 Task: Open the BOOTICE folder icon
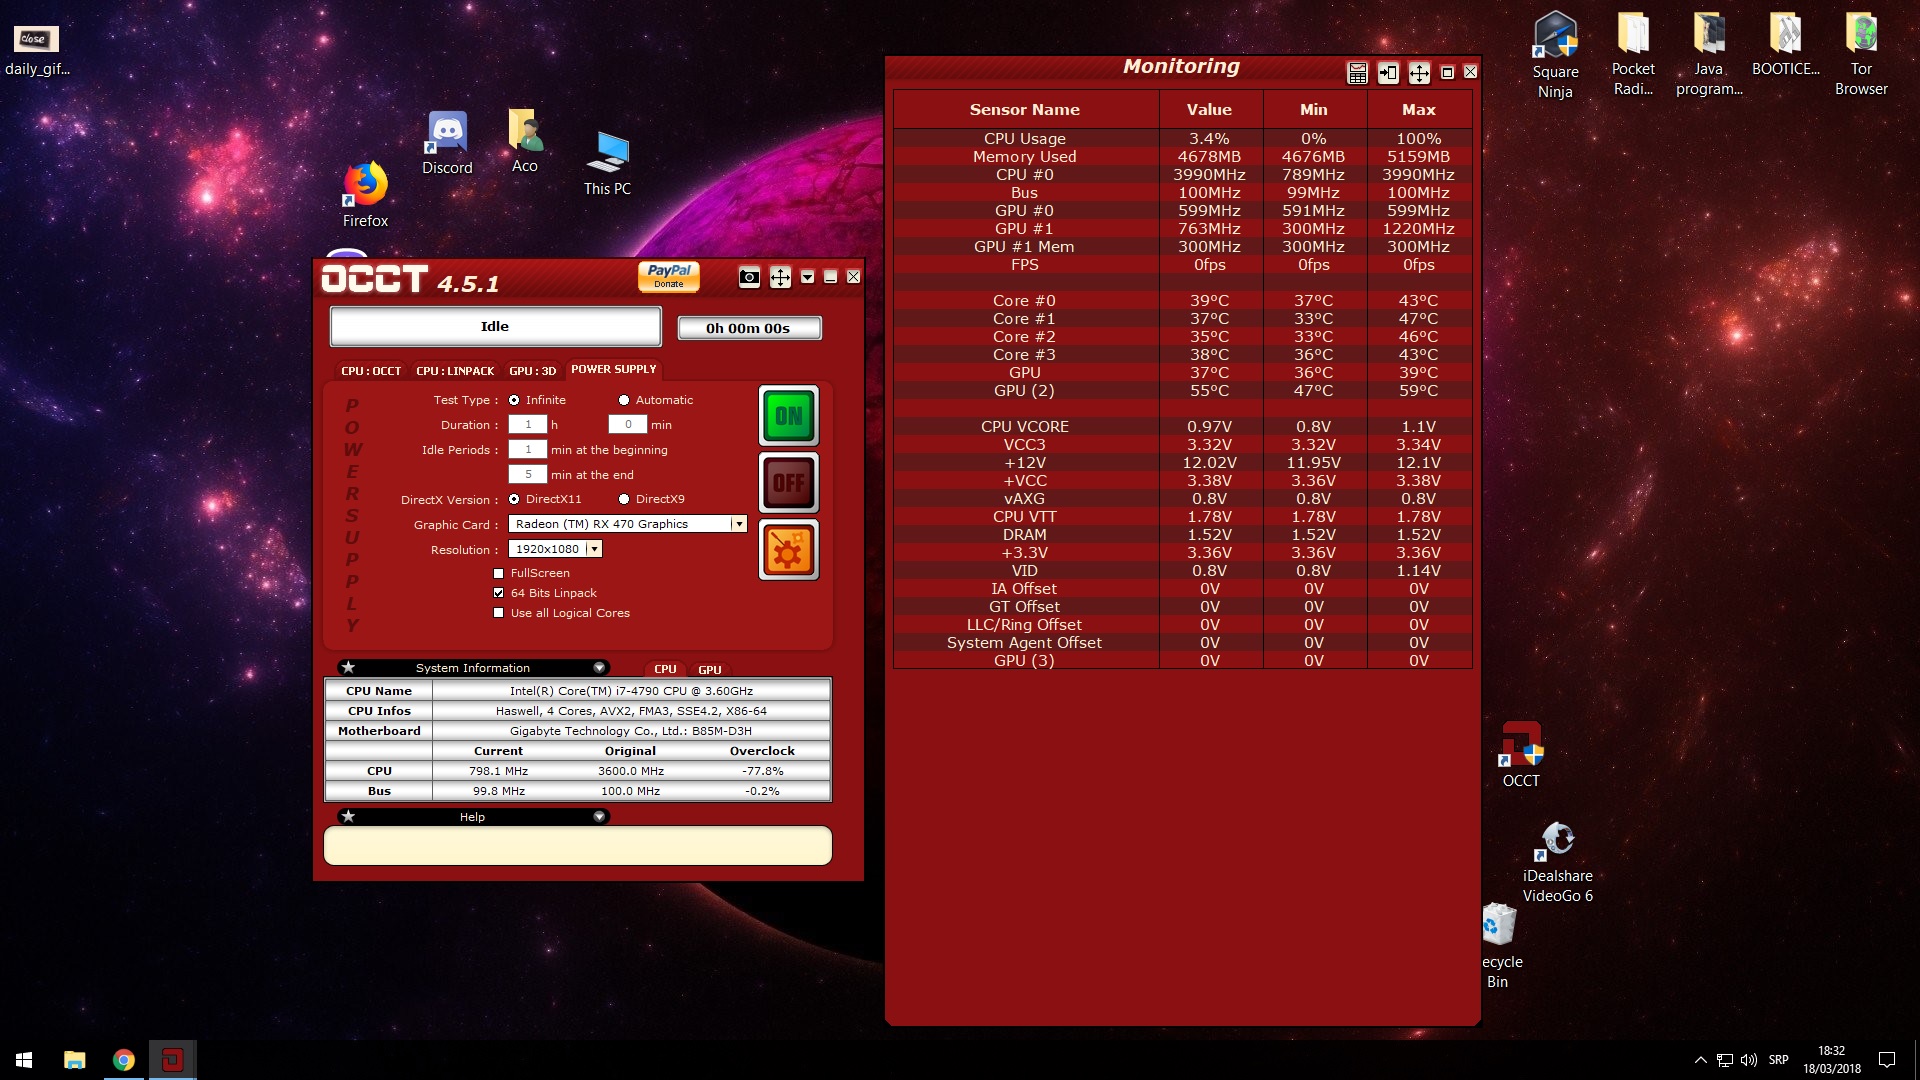[x=1785, y=45]
